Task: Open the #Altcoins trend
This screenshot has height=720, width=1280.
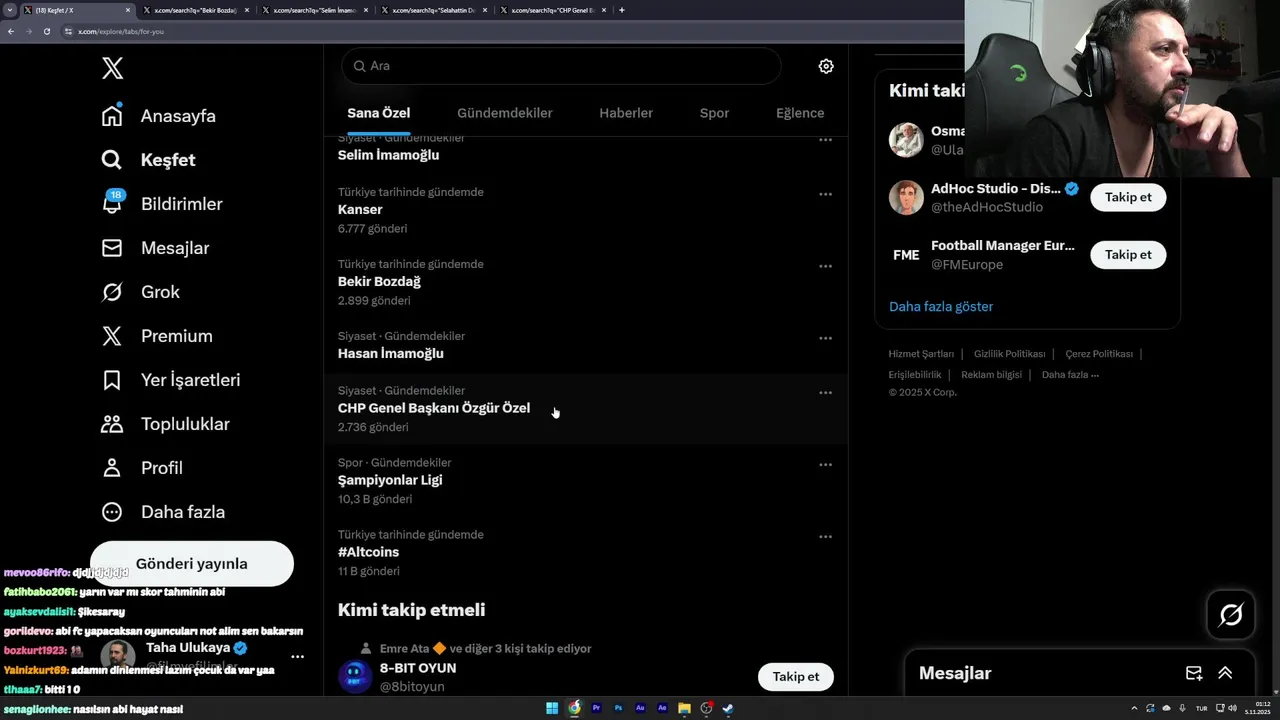Action: pos(586,553)
